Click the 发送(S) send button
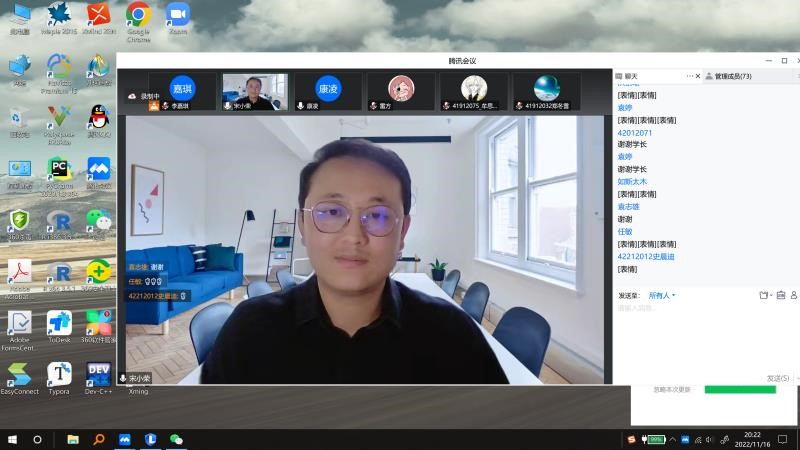Viewport: 800px width, 450px height. 777,378
